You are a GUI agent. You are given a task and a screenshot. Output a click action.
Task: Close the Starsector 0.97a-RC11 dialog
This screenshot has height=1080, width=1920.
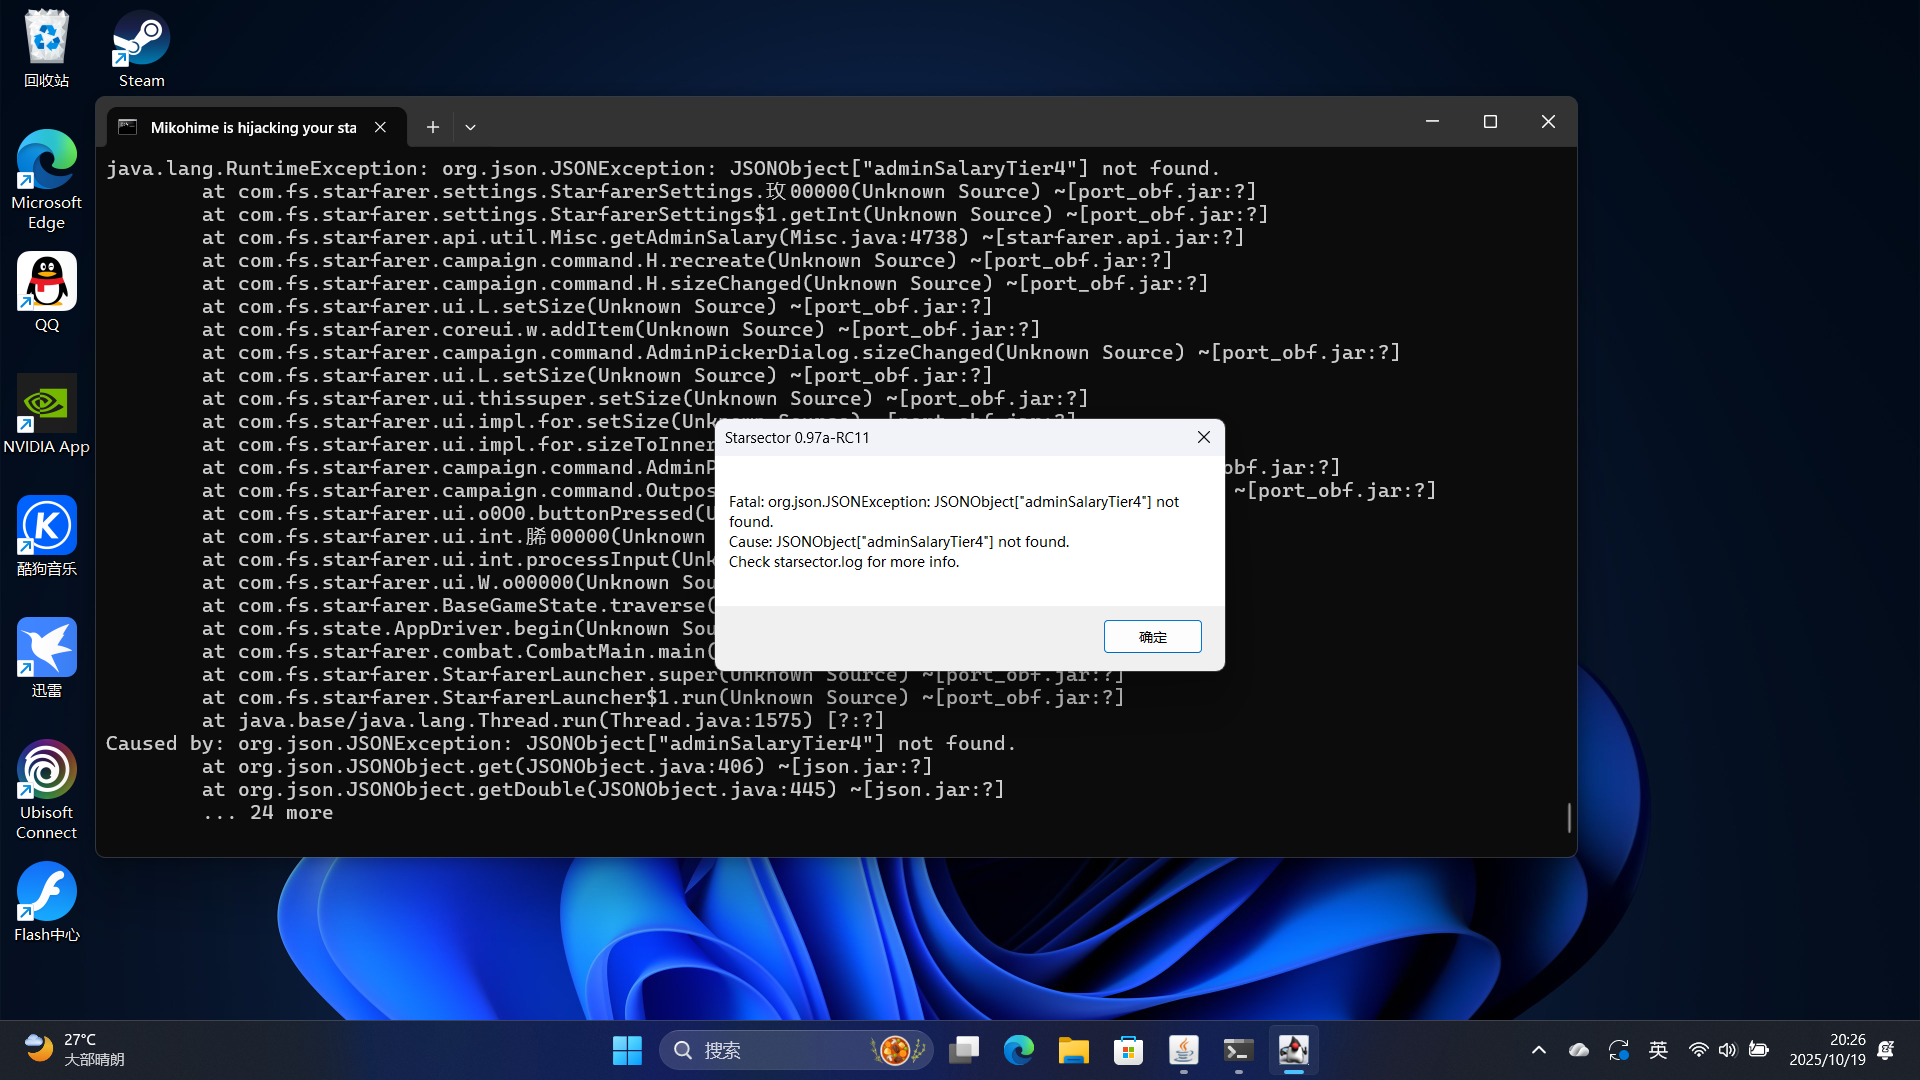pyautogui.click(x=1204, y=437)
